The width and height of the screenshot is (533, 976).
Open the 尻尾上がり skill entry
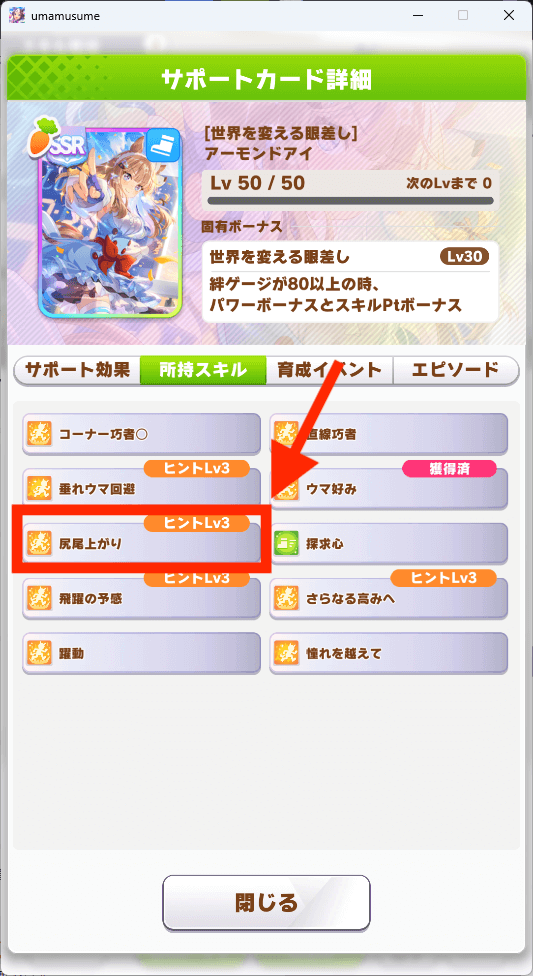141,543
